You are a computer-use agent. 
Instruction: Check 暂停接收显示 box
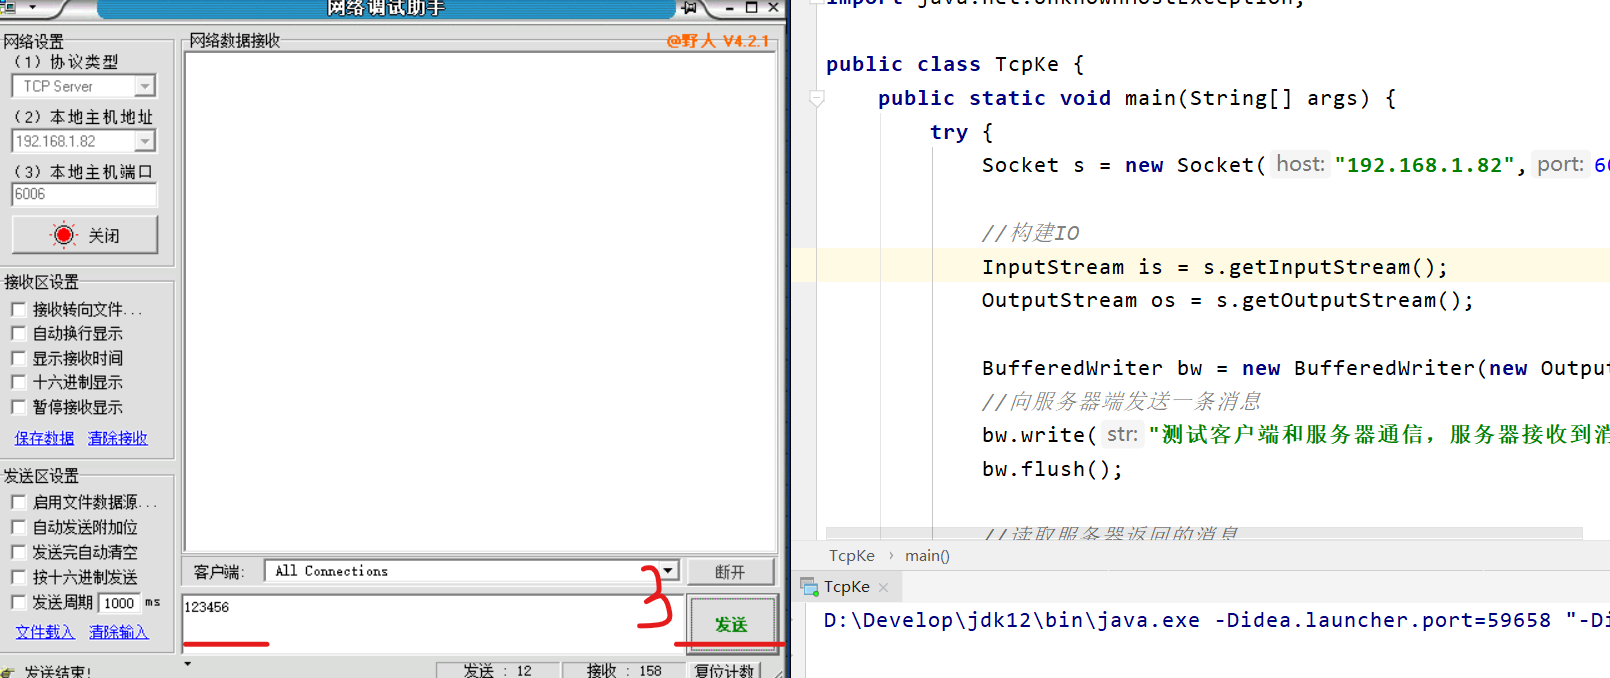click(x=18, y=407)
